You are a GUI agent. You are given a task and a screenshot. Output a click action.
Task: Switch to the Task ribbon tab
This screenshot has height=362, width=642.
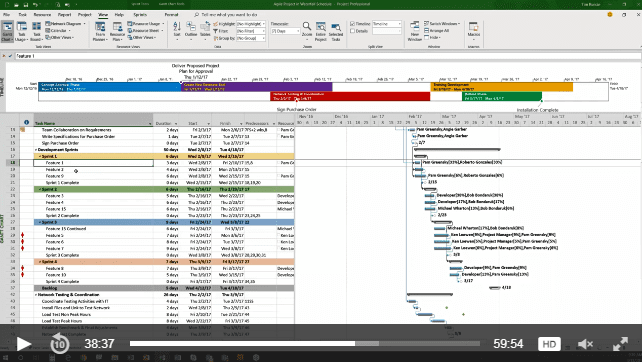pos(23,15)
